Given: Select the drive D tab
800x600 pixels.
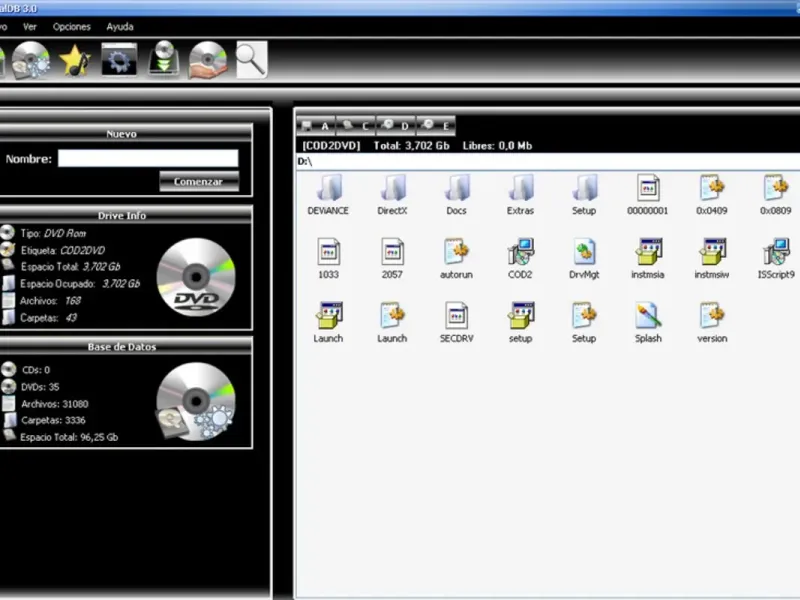Looking at the screenshot, I should tap(396, 126).
